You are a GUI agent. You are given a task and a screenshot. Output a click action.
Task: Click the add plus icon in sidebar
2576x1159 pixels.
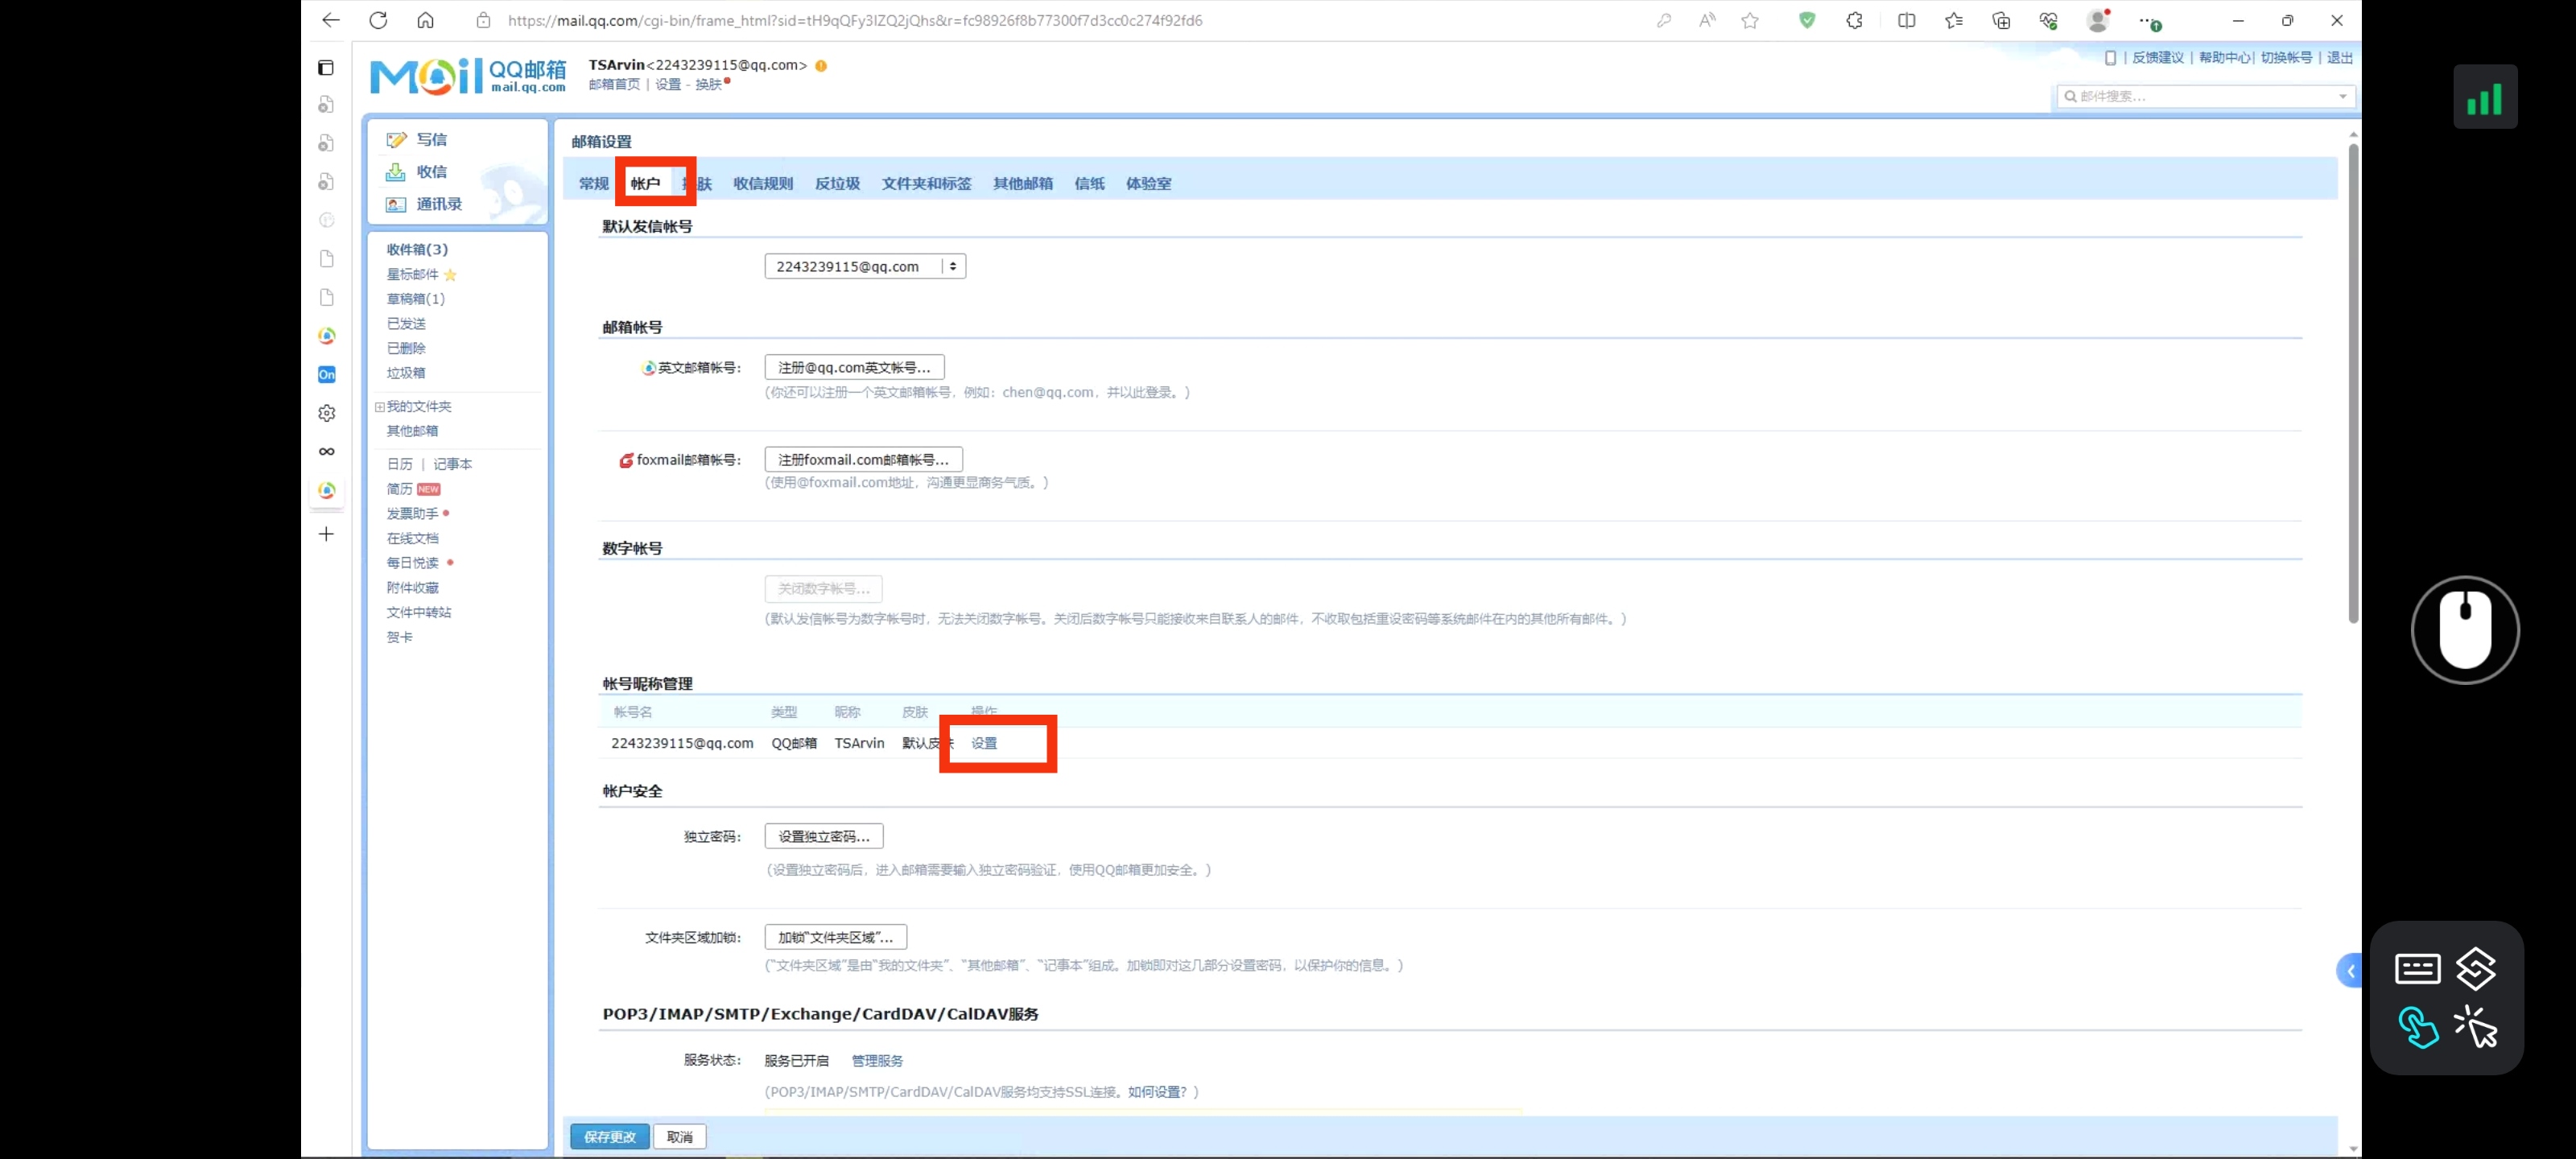[326, 534]
